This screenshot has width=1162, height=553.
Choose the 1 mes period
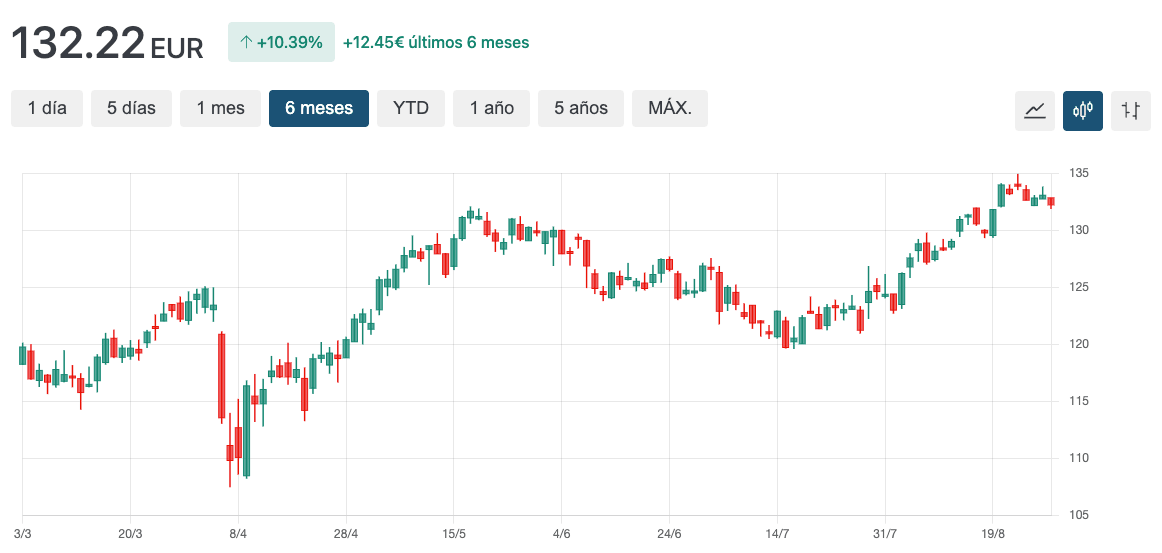pyautogui.click(x=220, y=108)
